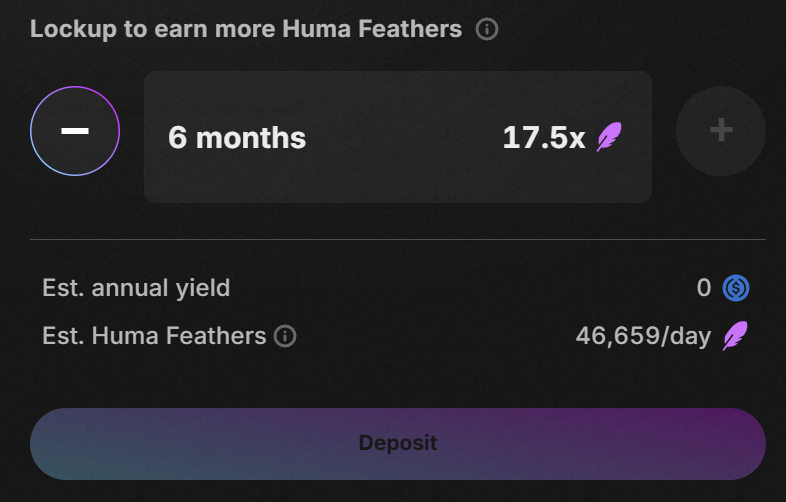This screenshot has height=502, width=786.
Task: Click the Deposit button
Action: pos(398,444)
